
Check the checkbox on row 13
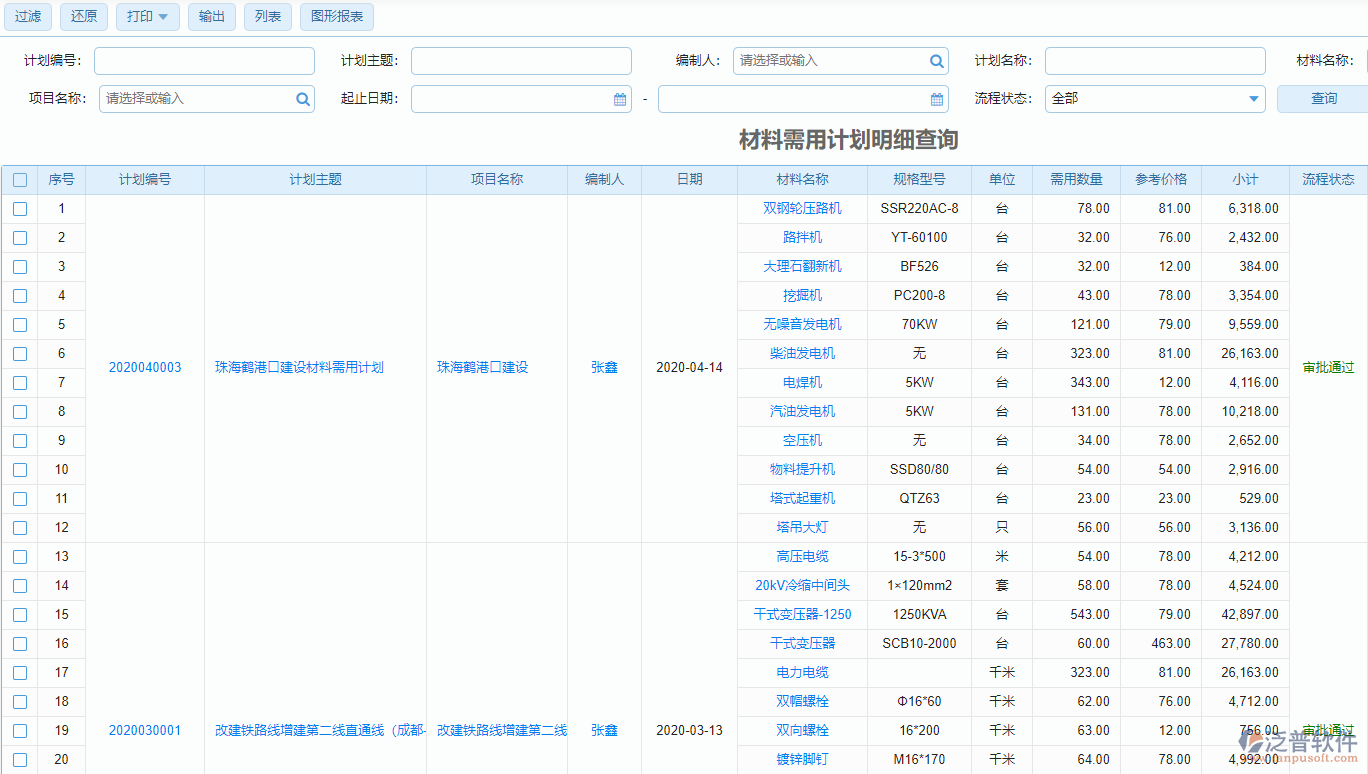pyautogui.click(x=20, y=556)
